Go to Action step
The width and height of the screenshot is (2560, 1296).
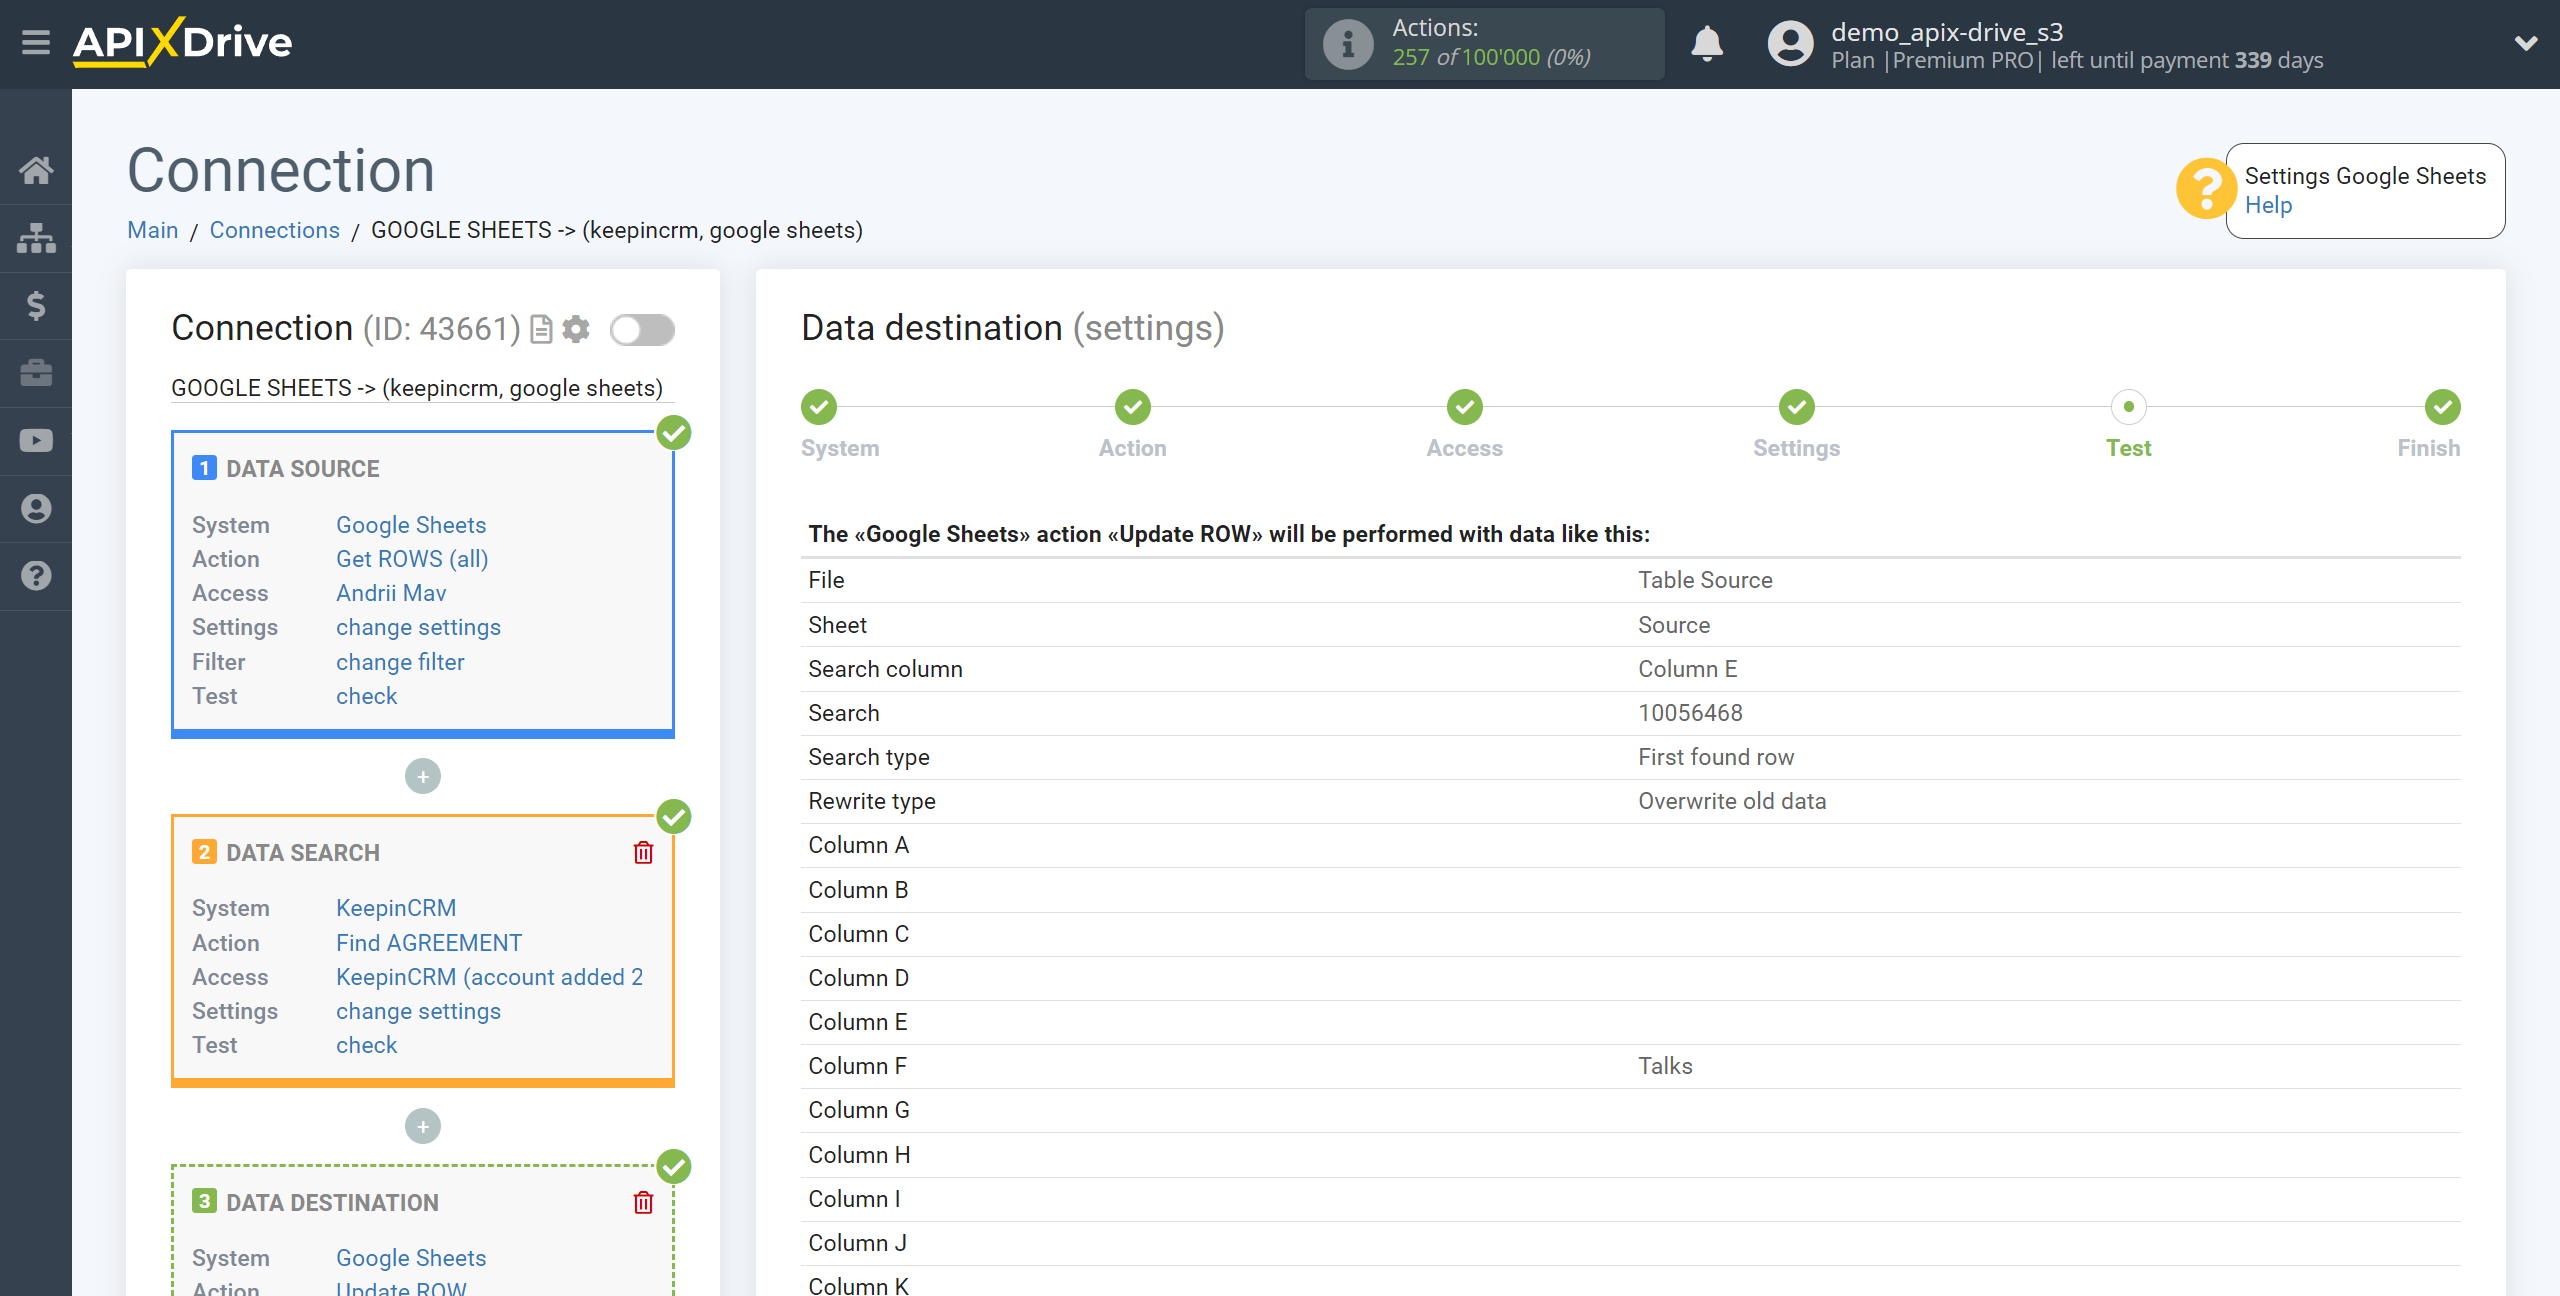click(1133, 407)
